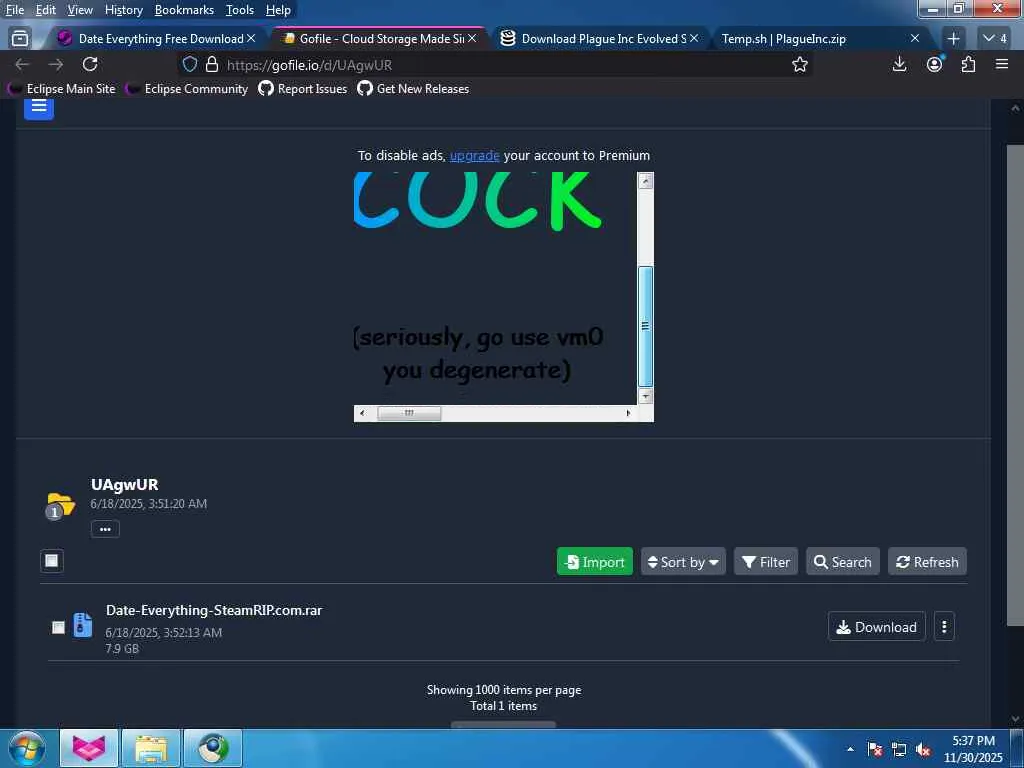
Task: Open a new browser tab
Action: [953, 39]
